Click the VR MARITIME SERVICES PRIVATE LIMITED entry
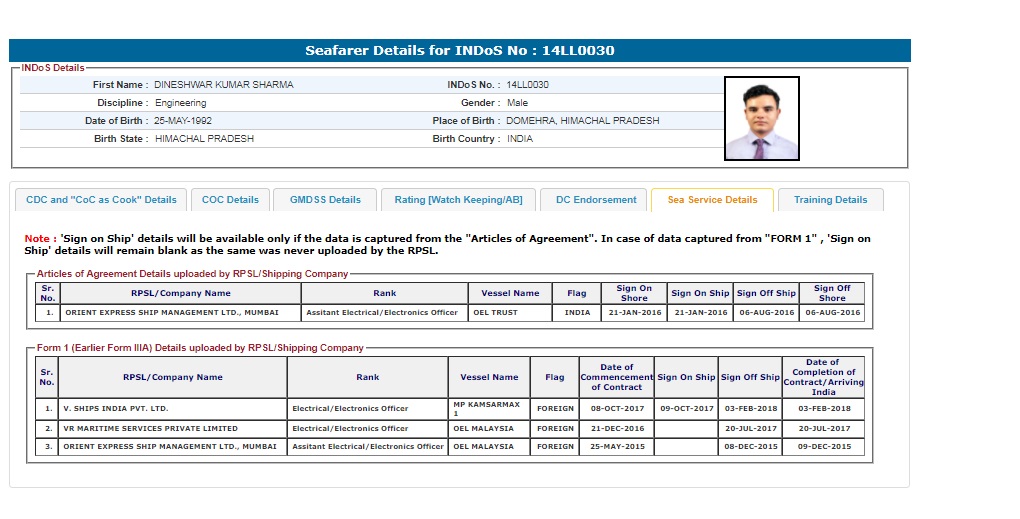Image resolution: width=1020 pixels, height=519 pixels. 151,428
